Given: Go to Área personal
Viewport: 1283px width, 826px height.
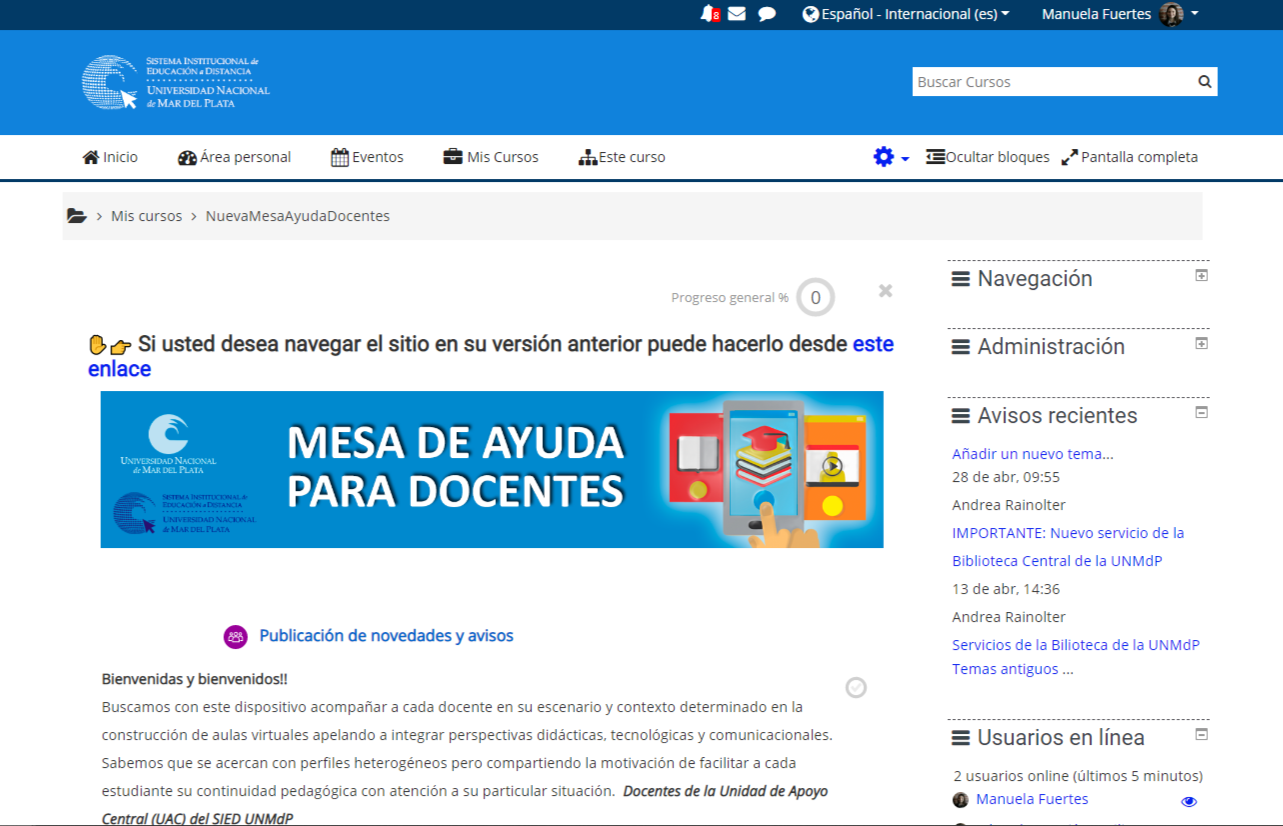Looking at the screenshot, I should pyautogui.click(x=235, y=157).
